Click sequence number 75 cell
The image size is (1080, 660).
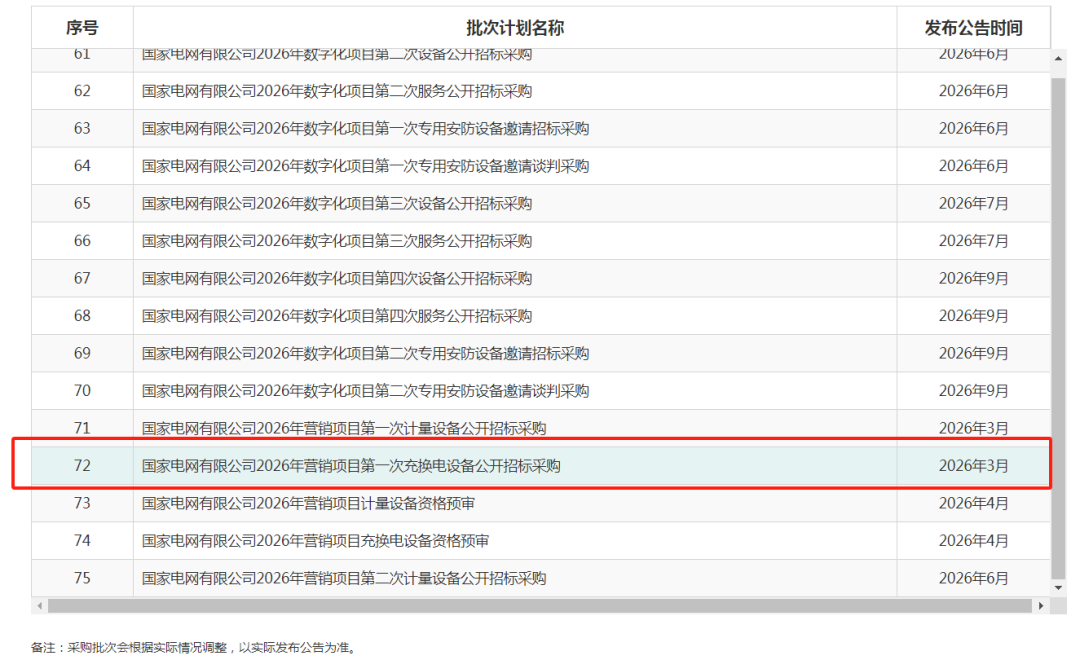82,579
